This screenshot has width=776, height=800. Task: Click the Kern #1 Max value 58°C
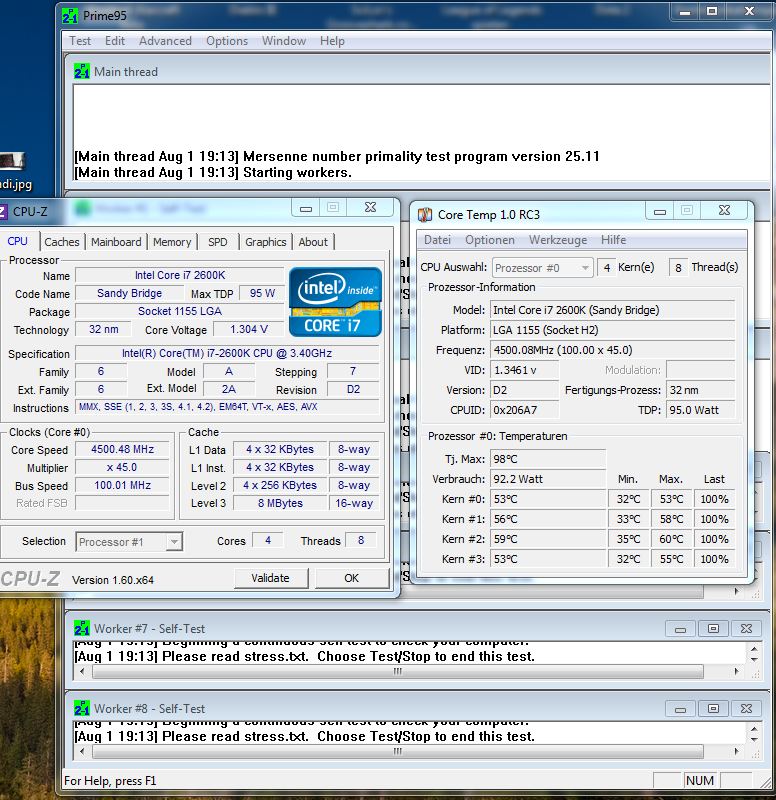671,519
